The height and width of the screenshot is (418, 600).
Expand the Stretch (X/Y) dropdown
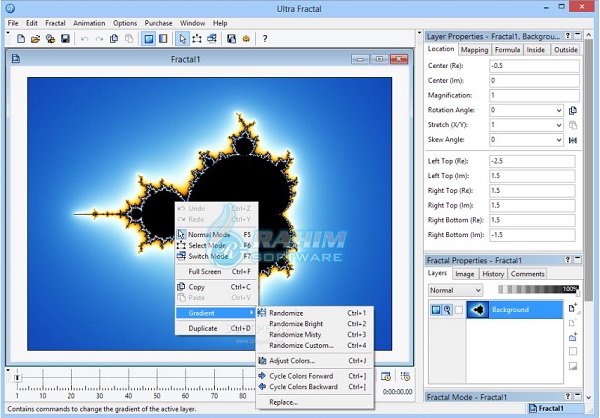557,125
